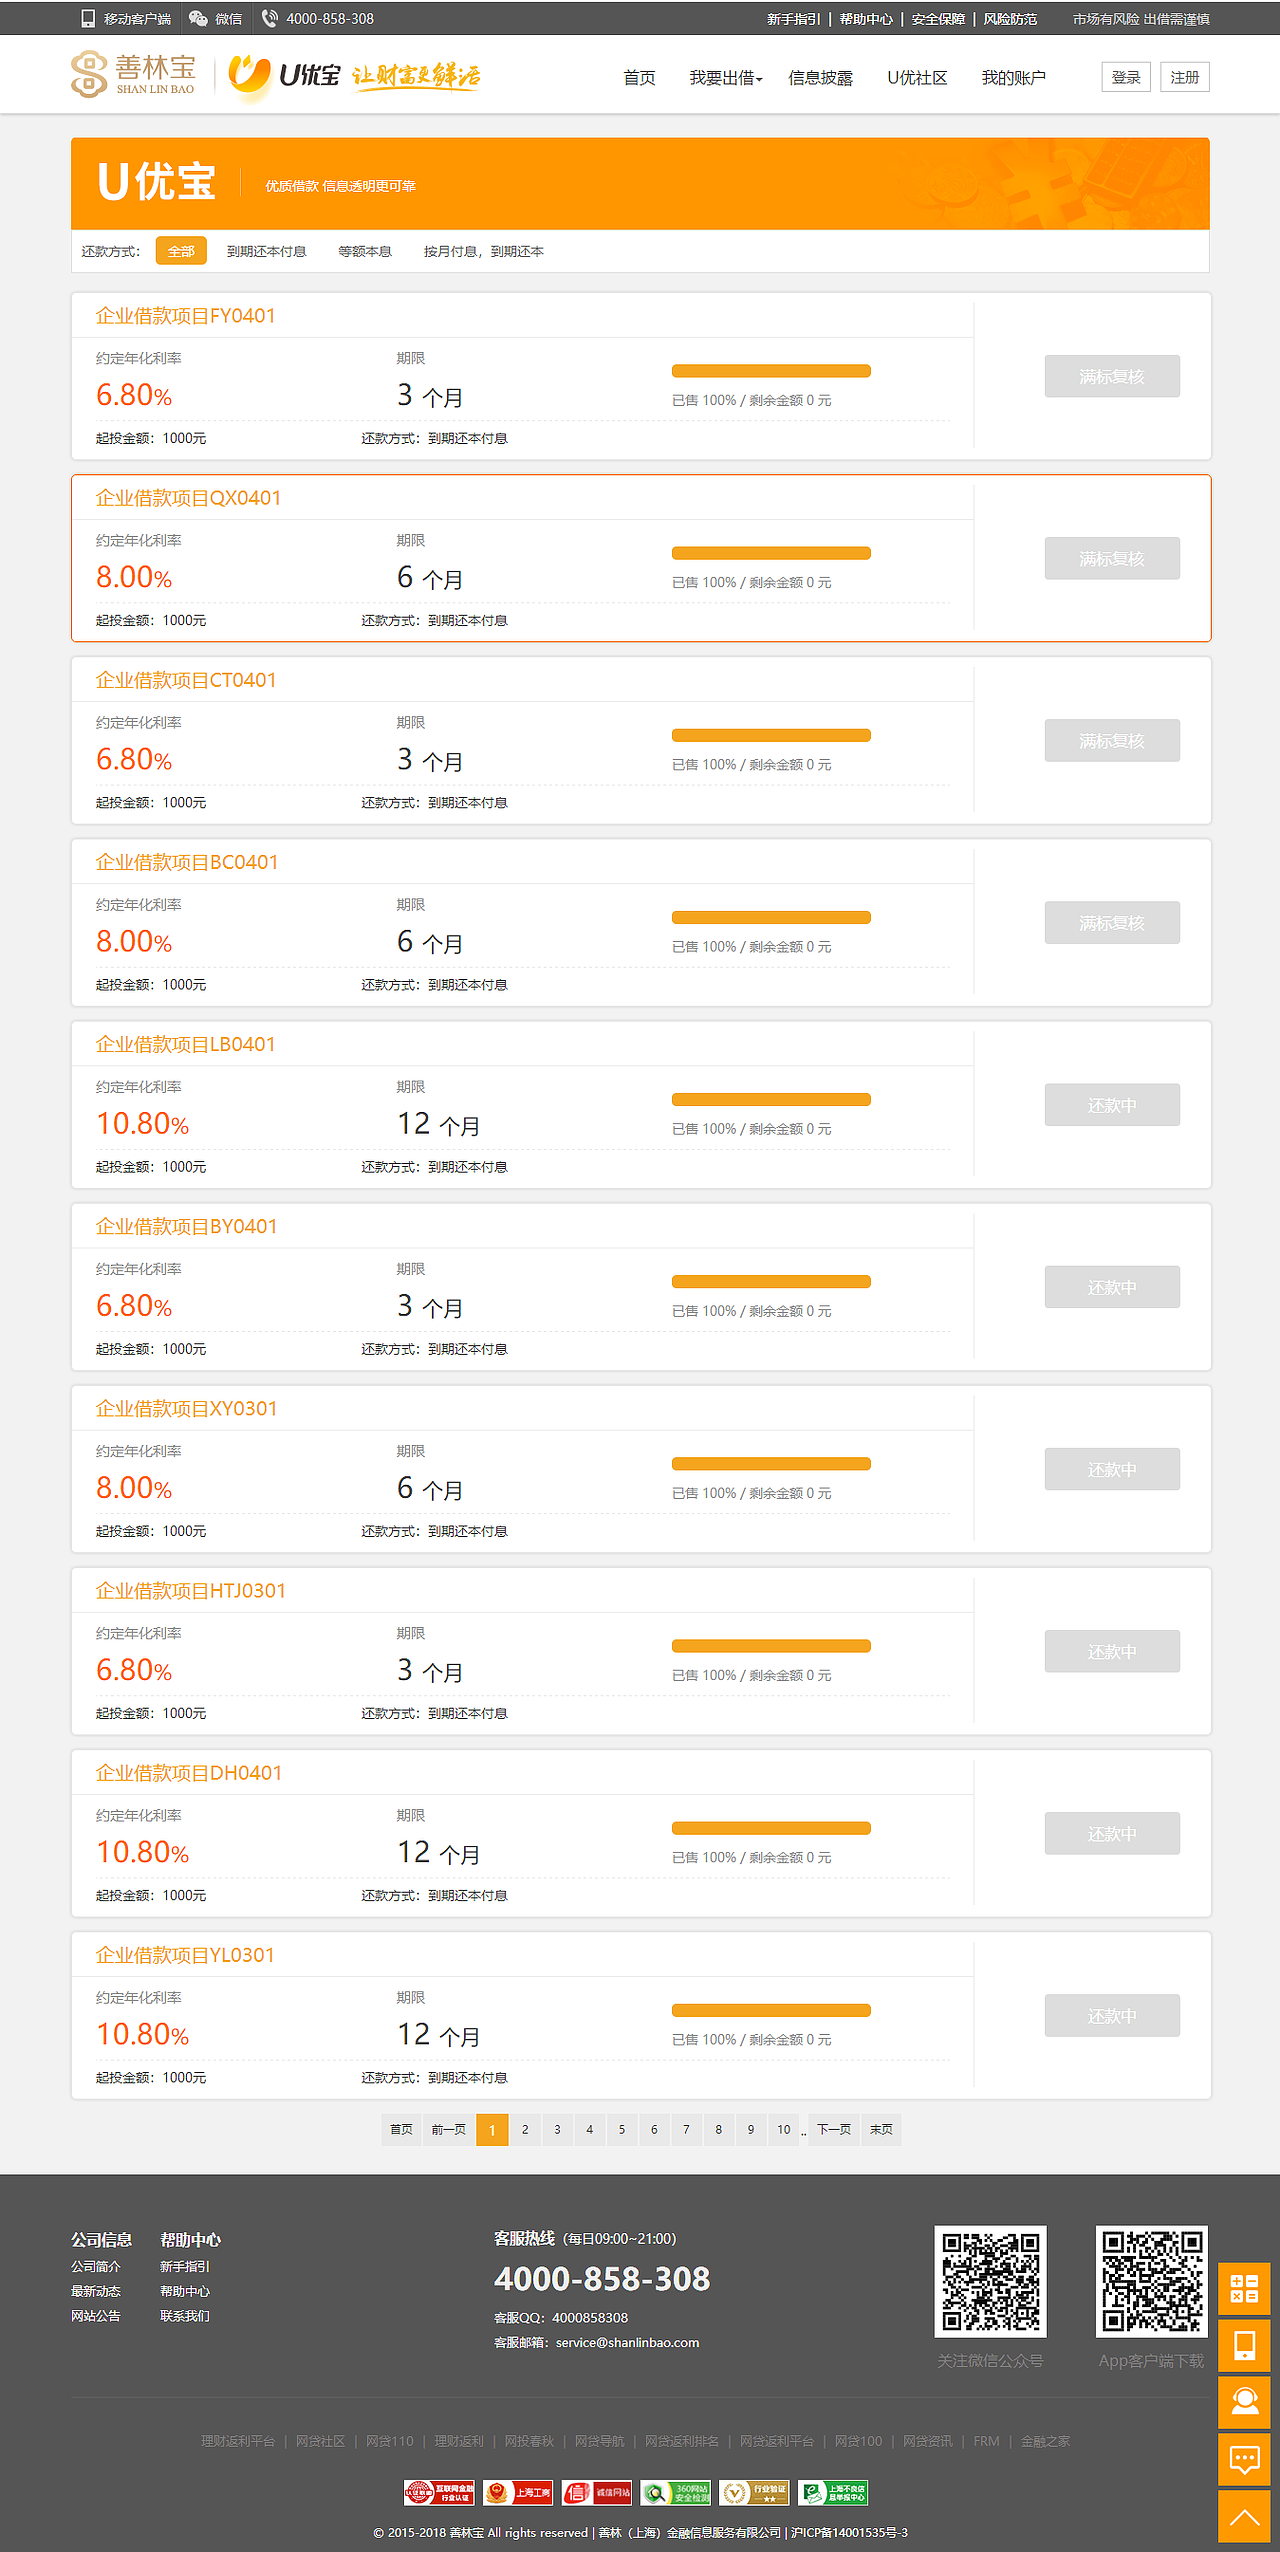The width and height of the screenshot is (1280, 2552).
Task: Open the QR code floating sidebar icon
Action: click(x=1244, y=2288)
